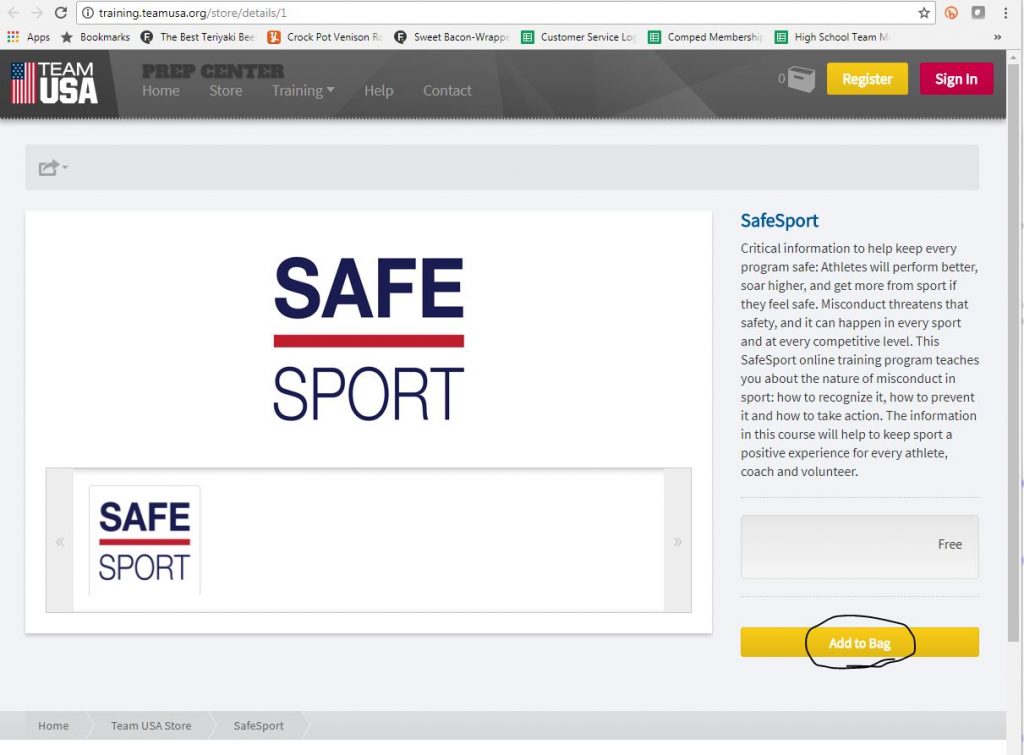The height and width of the screenshot is (755, 1024).
Task: Show more bookmarks via overflow chevron
Action: (x=997, y=37)
